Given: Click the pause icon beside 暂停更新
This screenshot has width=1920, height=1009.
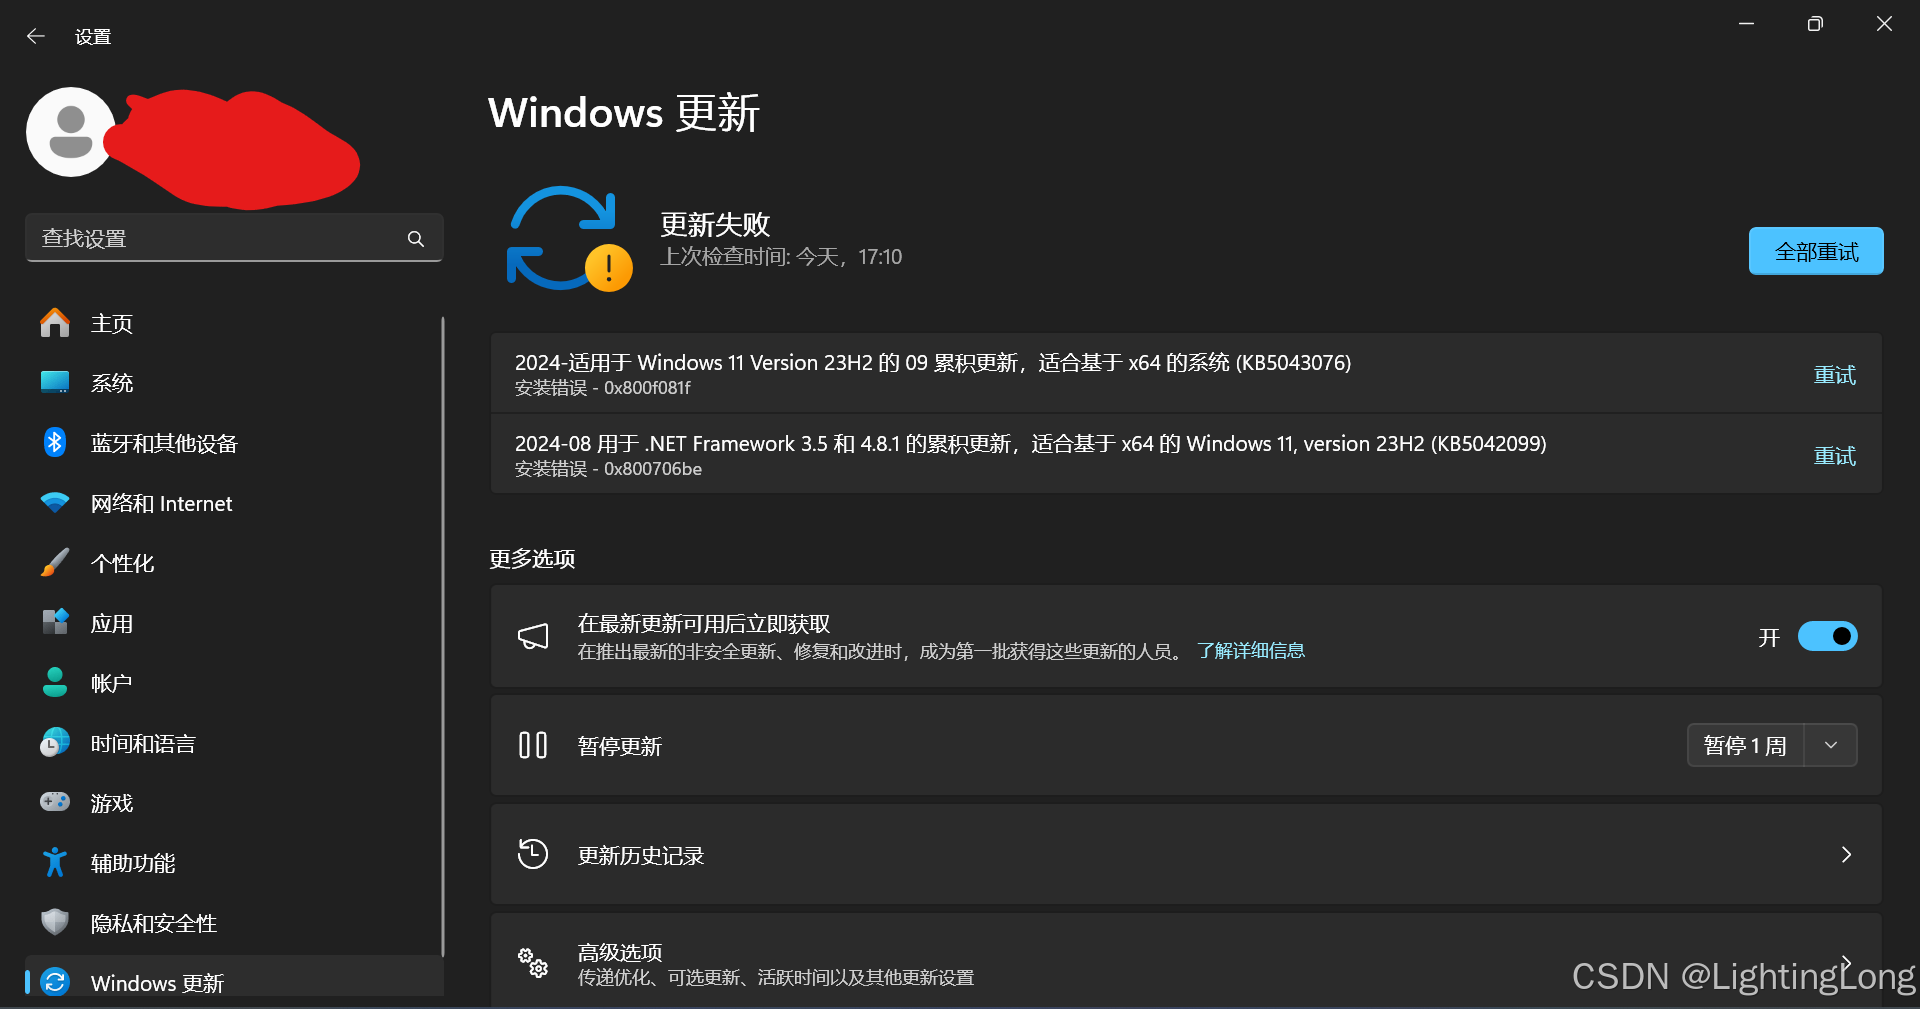Looking at the screenshot, I should (x=533, y=745).
